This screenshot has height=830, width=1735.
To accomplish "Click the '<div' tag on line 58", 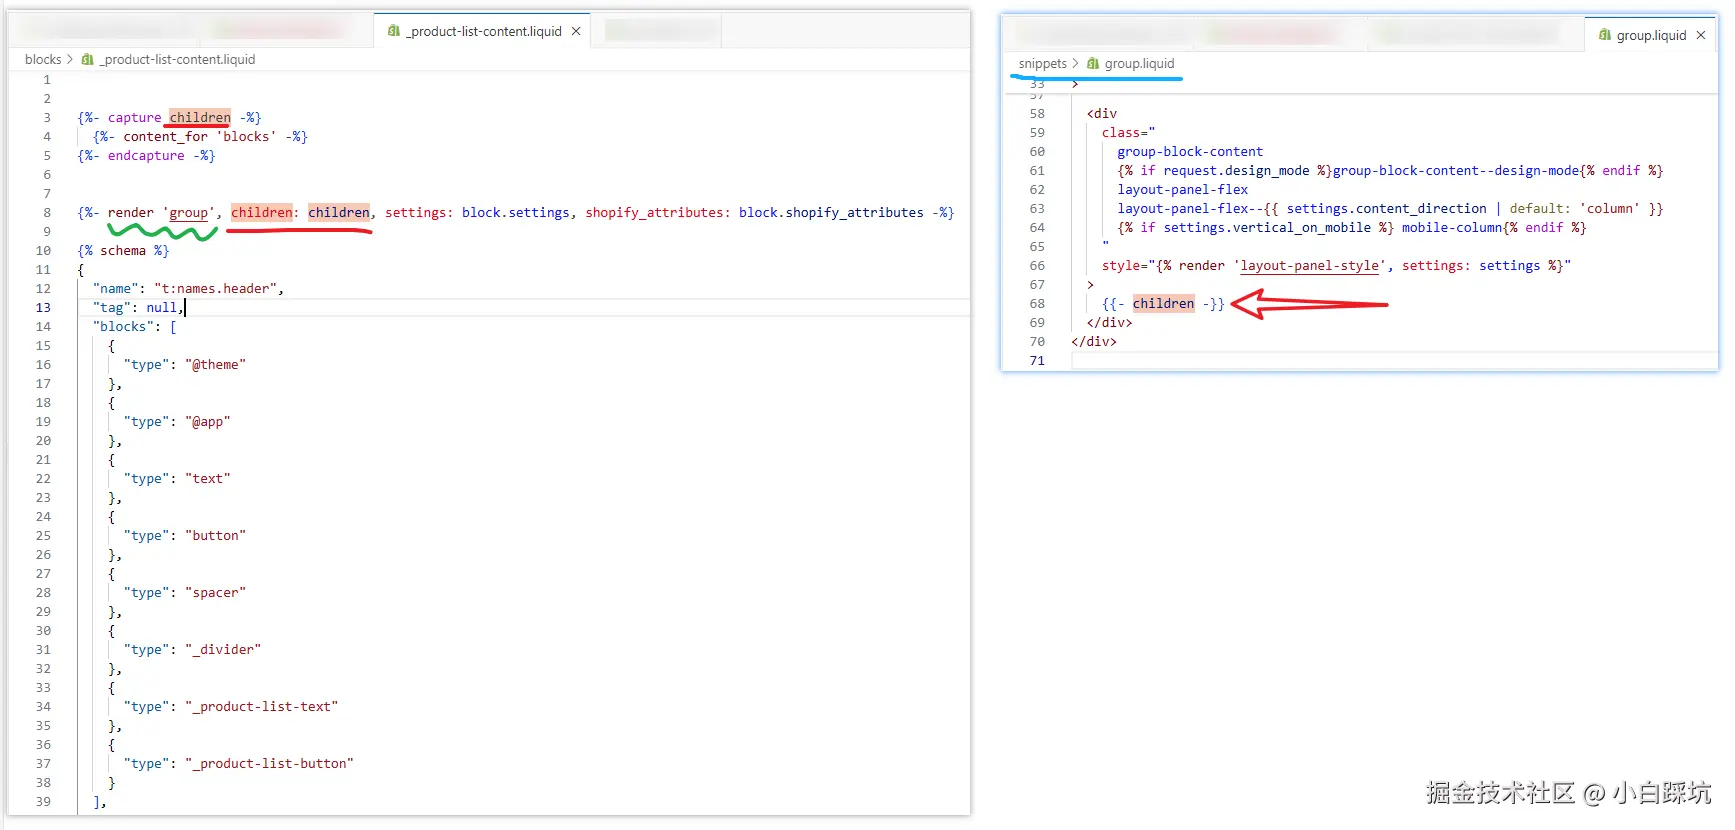I will (x=1101, y=113).
